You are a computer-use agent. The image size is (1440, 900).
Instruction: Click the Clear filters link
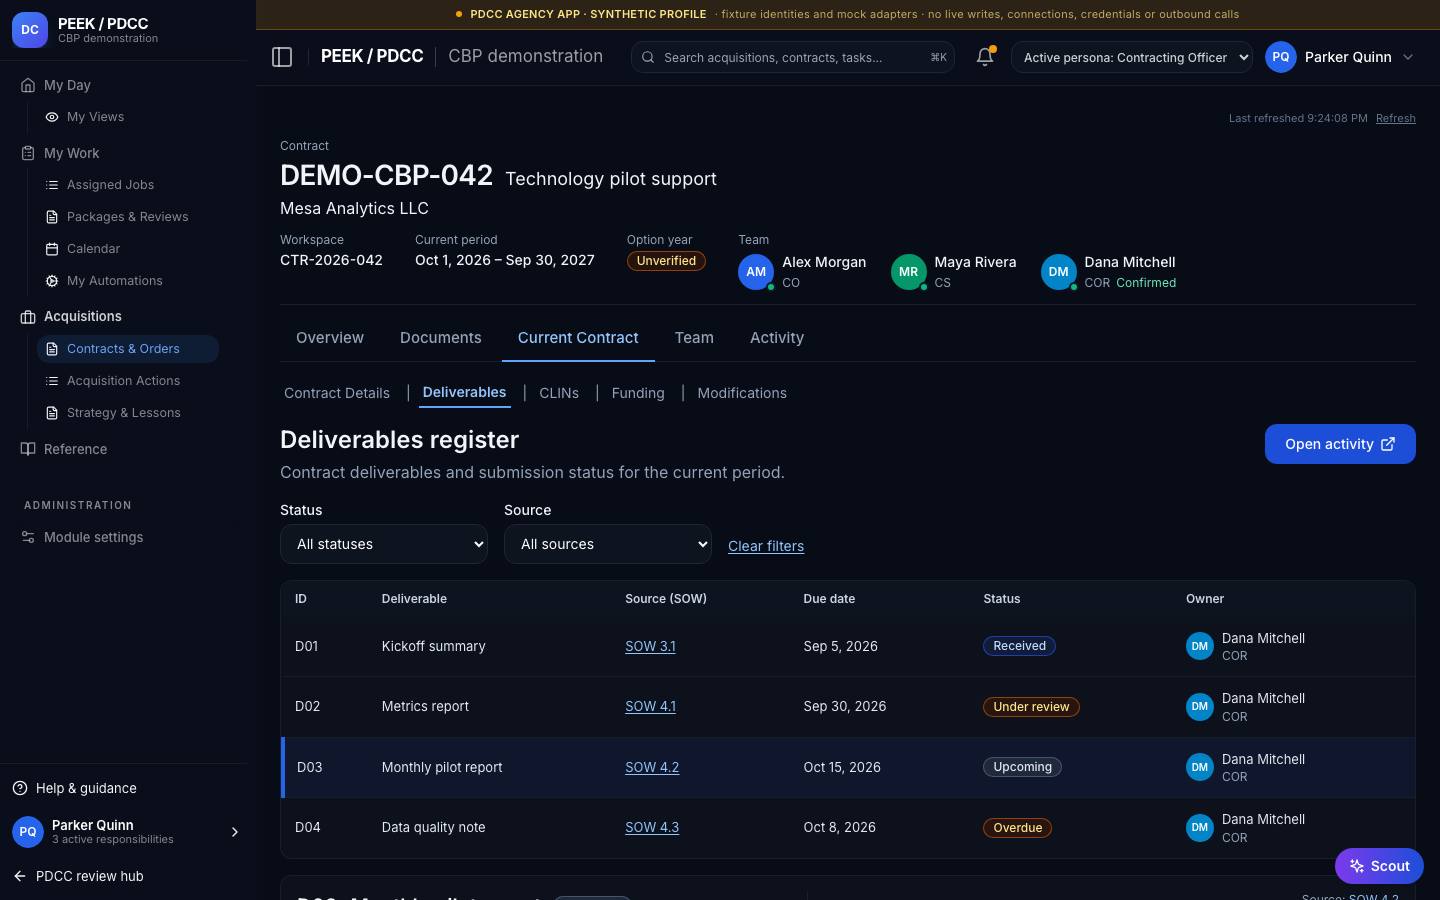click(766, 546)
